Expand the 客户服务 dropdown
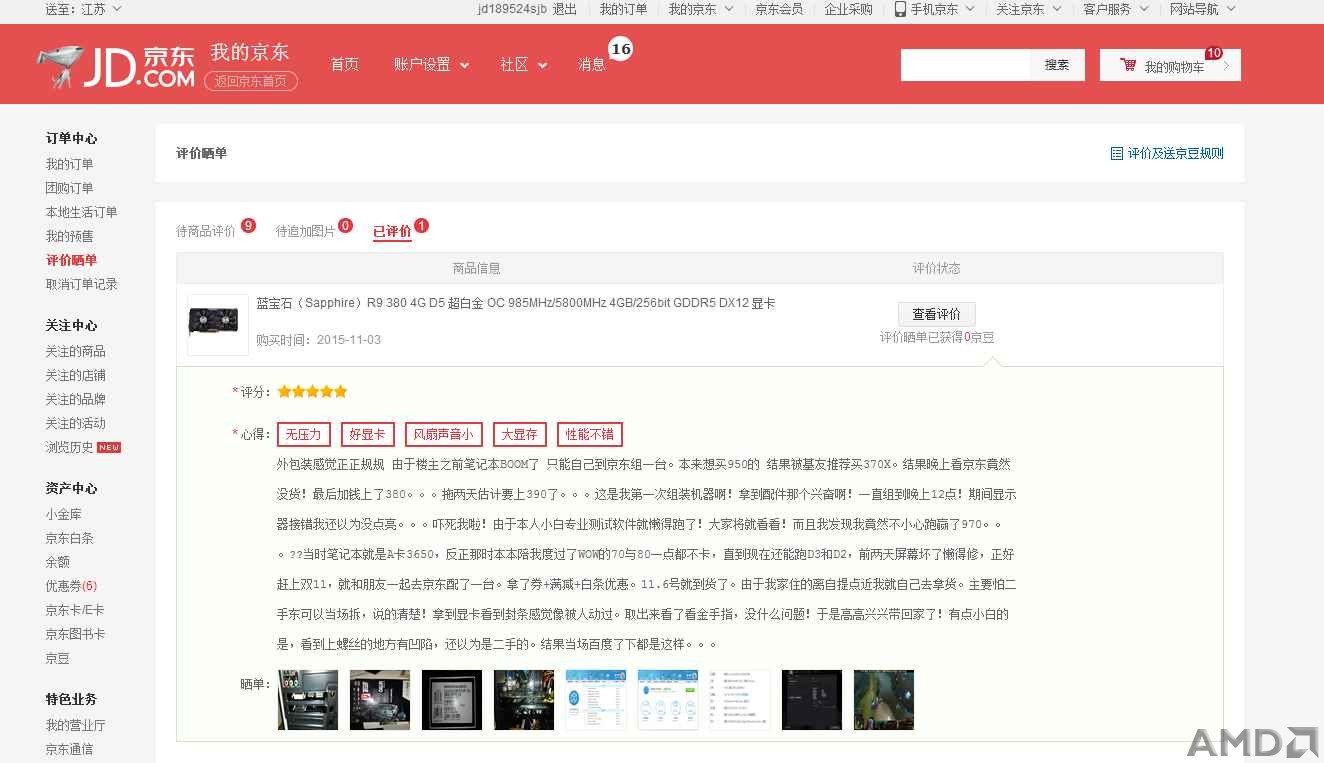Image resolution: width=1324 pixels, height=763 pixels. [x=1115, y=9]
